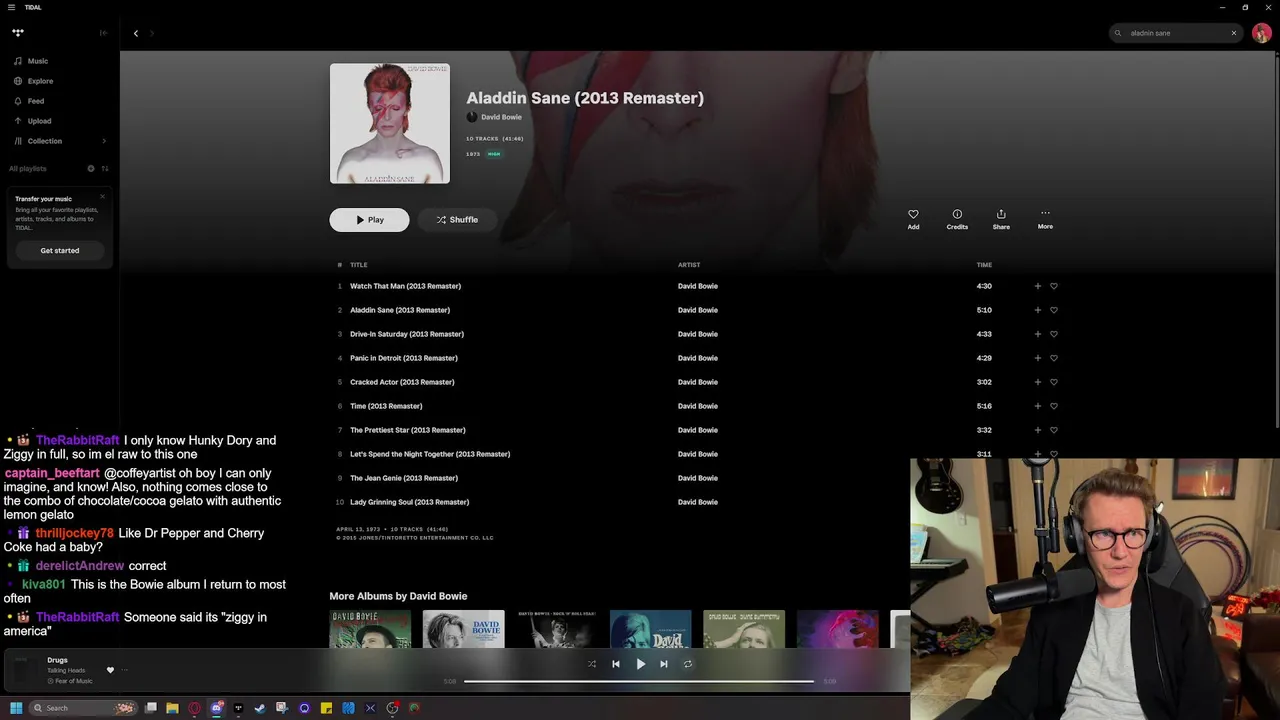Open the hamburger menu in the title bar
The image size is (1280, 720).
(x=11, y=7)
